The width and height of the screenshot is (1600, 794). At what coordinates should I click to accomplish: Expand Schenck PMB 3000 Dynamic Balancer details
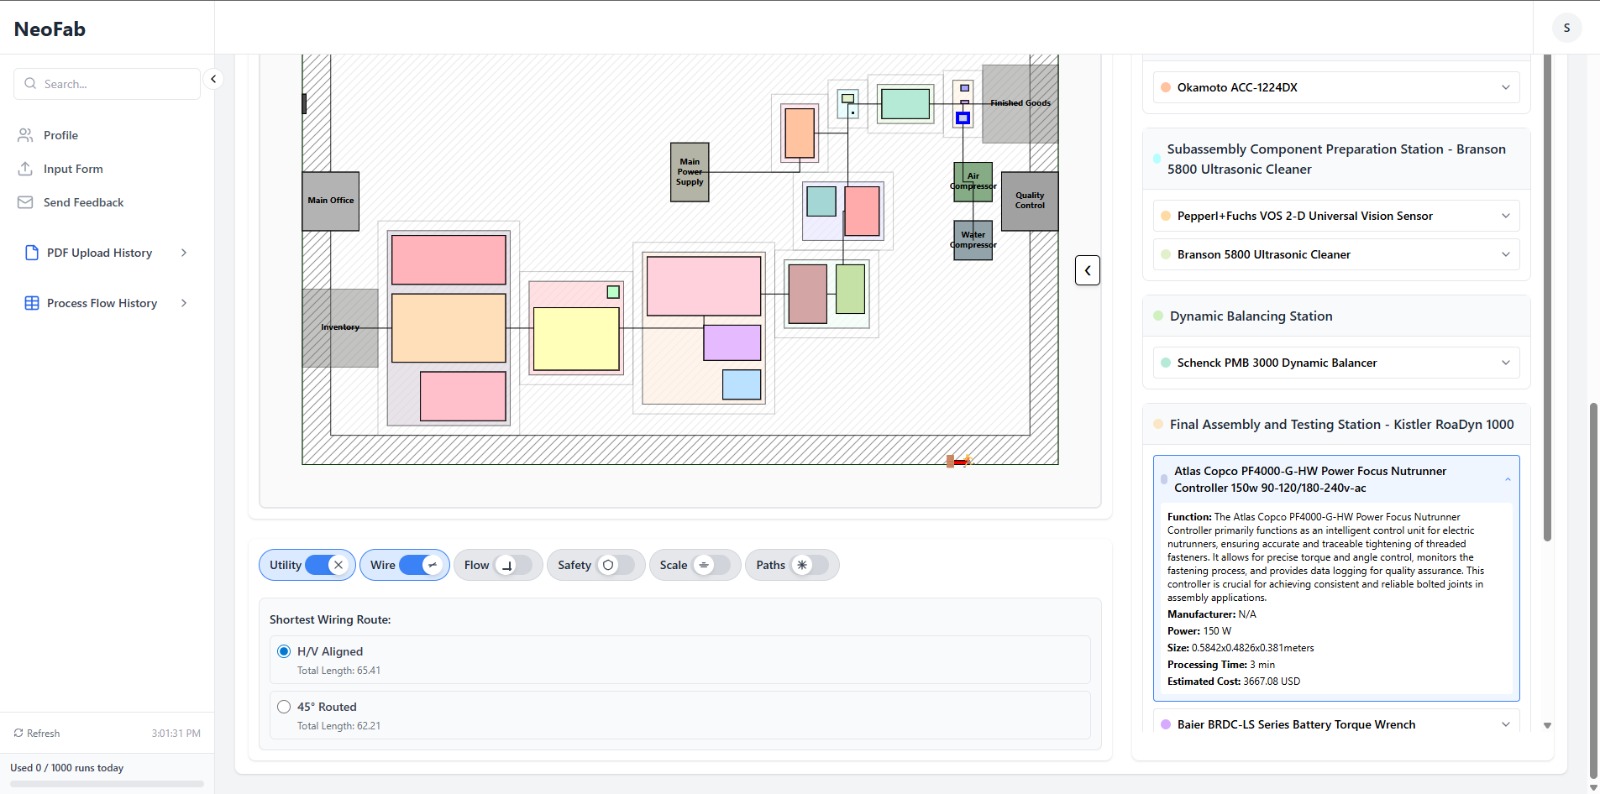point(1505,363)
